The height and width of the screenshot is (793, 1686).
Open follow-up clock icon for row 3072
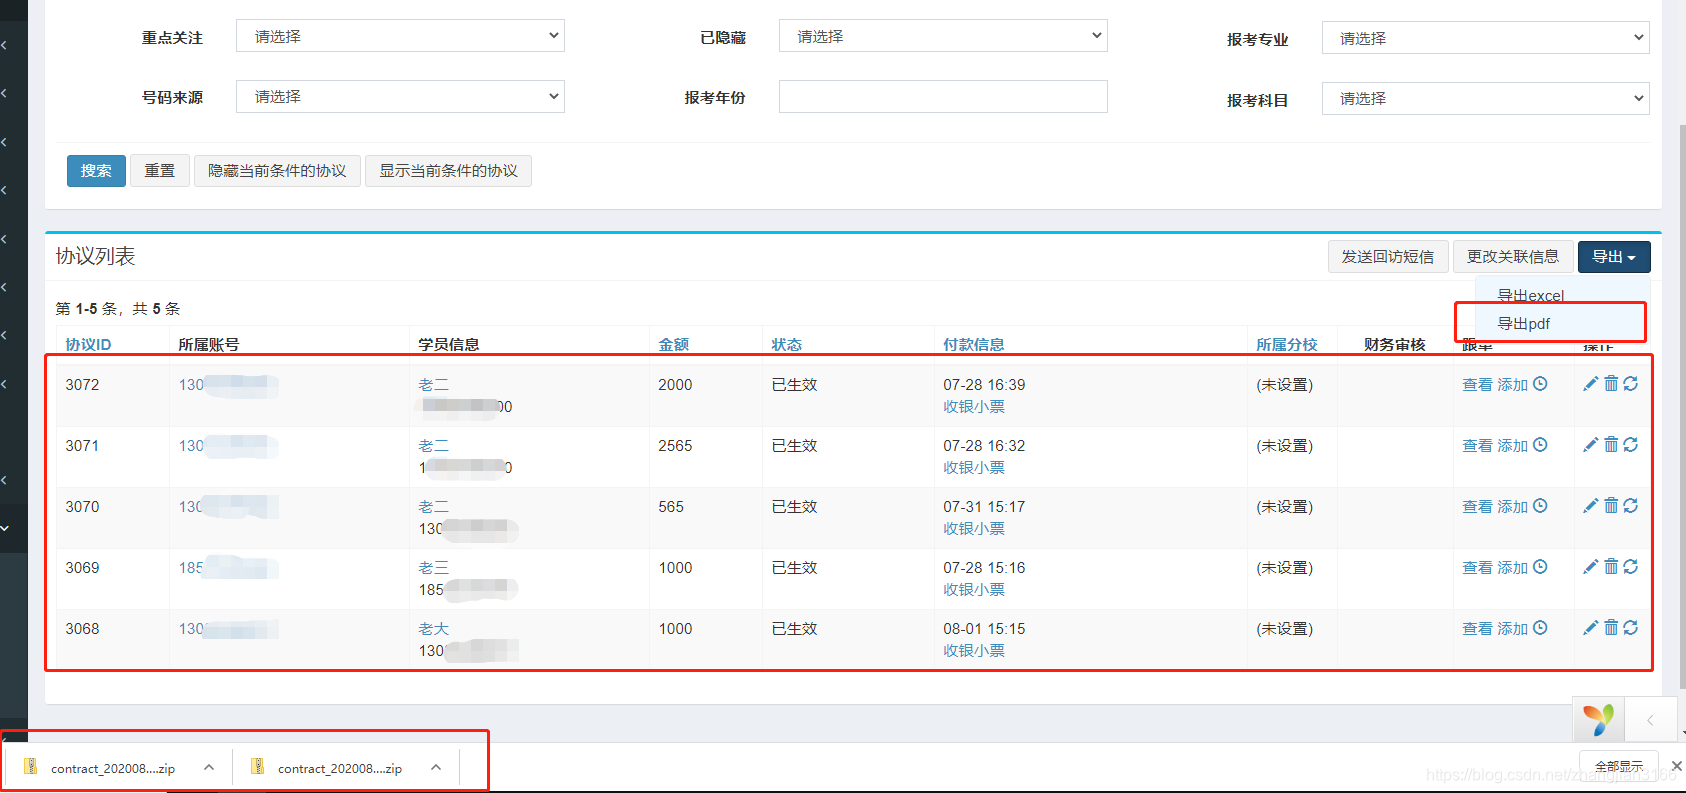tap(1540, 384)
